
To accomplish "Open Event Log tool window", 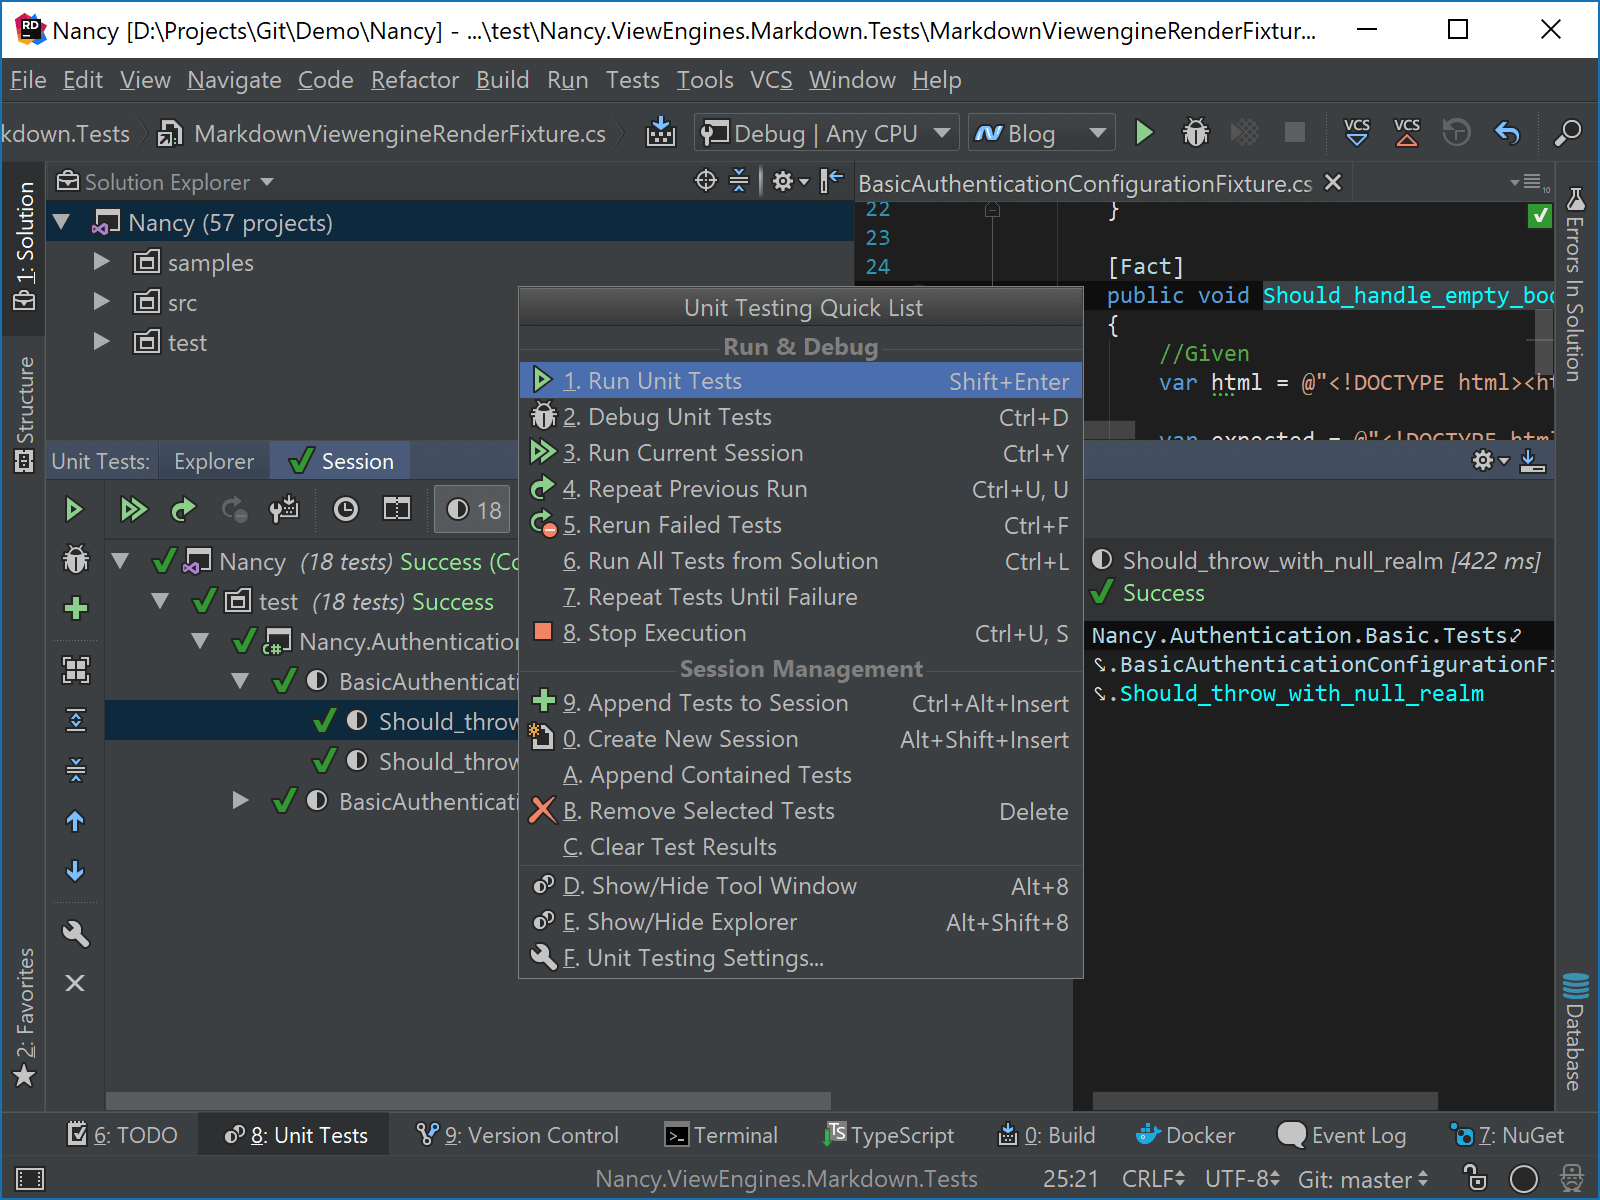I will [x=1343, y=1135].
